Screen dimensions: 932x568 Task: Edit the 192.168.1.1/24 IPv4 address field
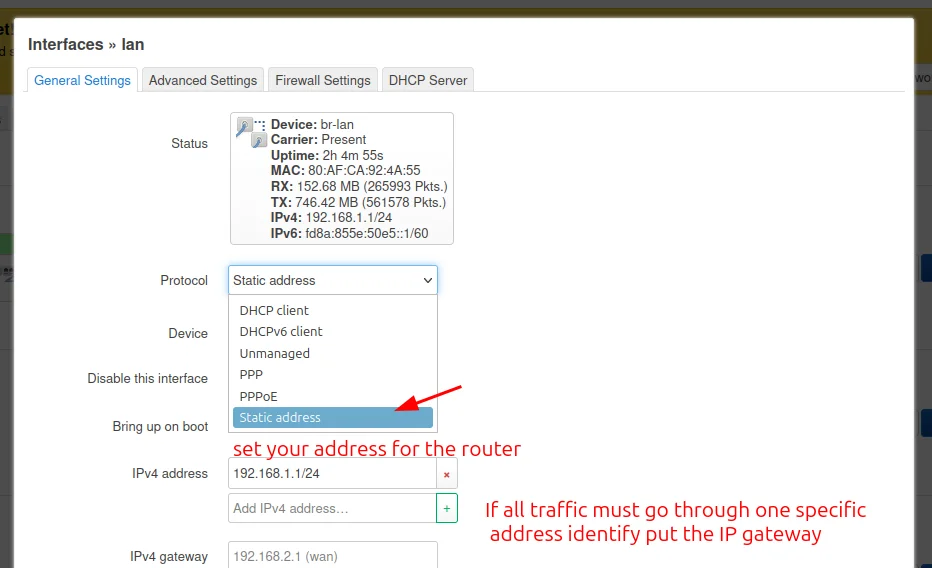pyautogui.click(x=332, y=474)
